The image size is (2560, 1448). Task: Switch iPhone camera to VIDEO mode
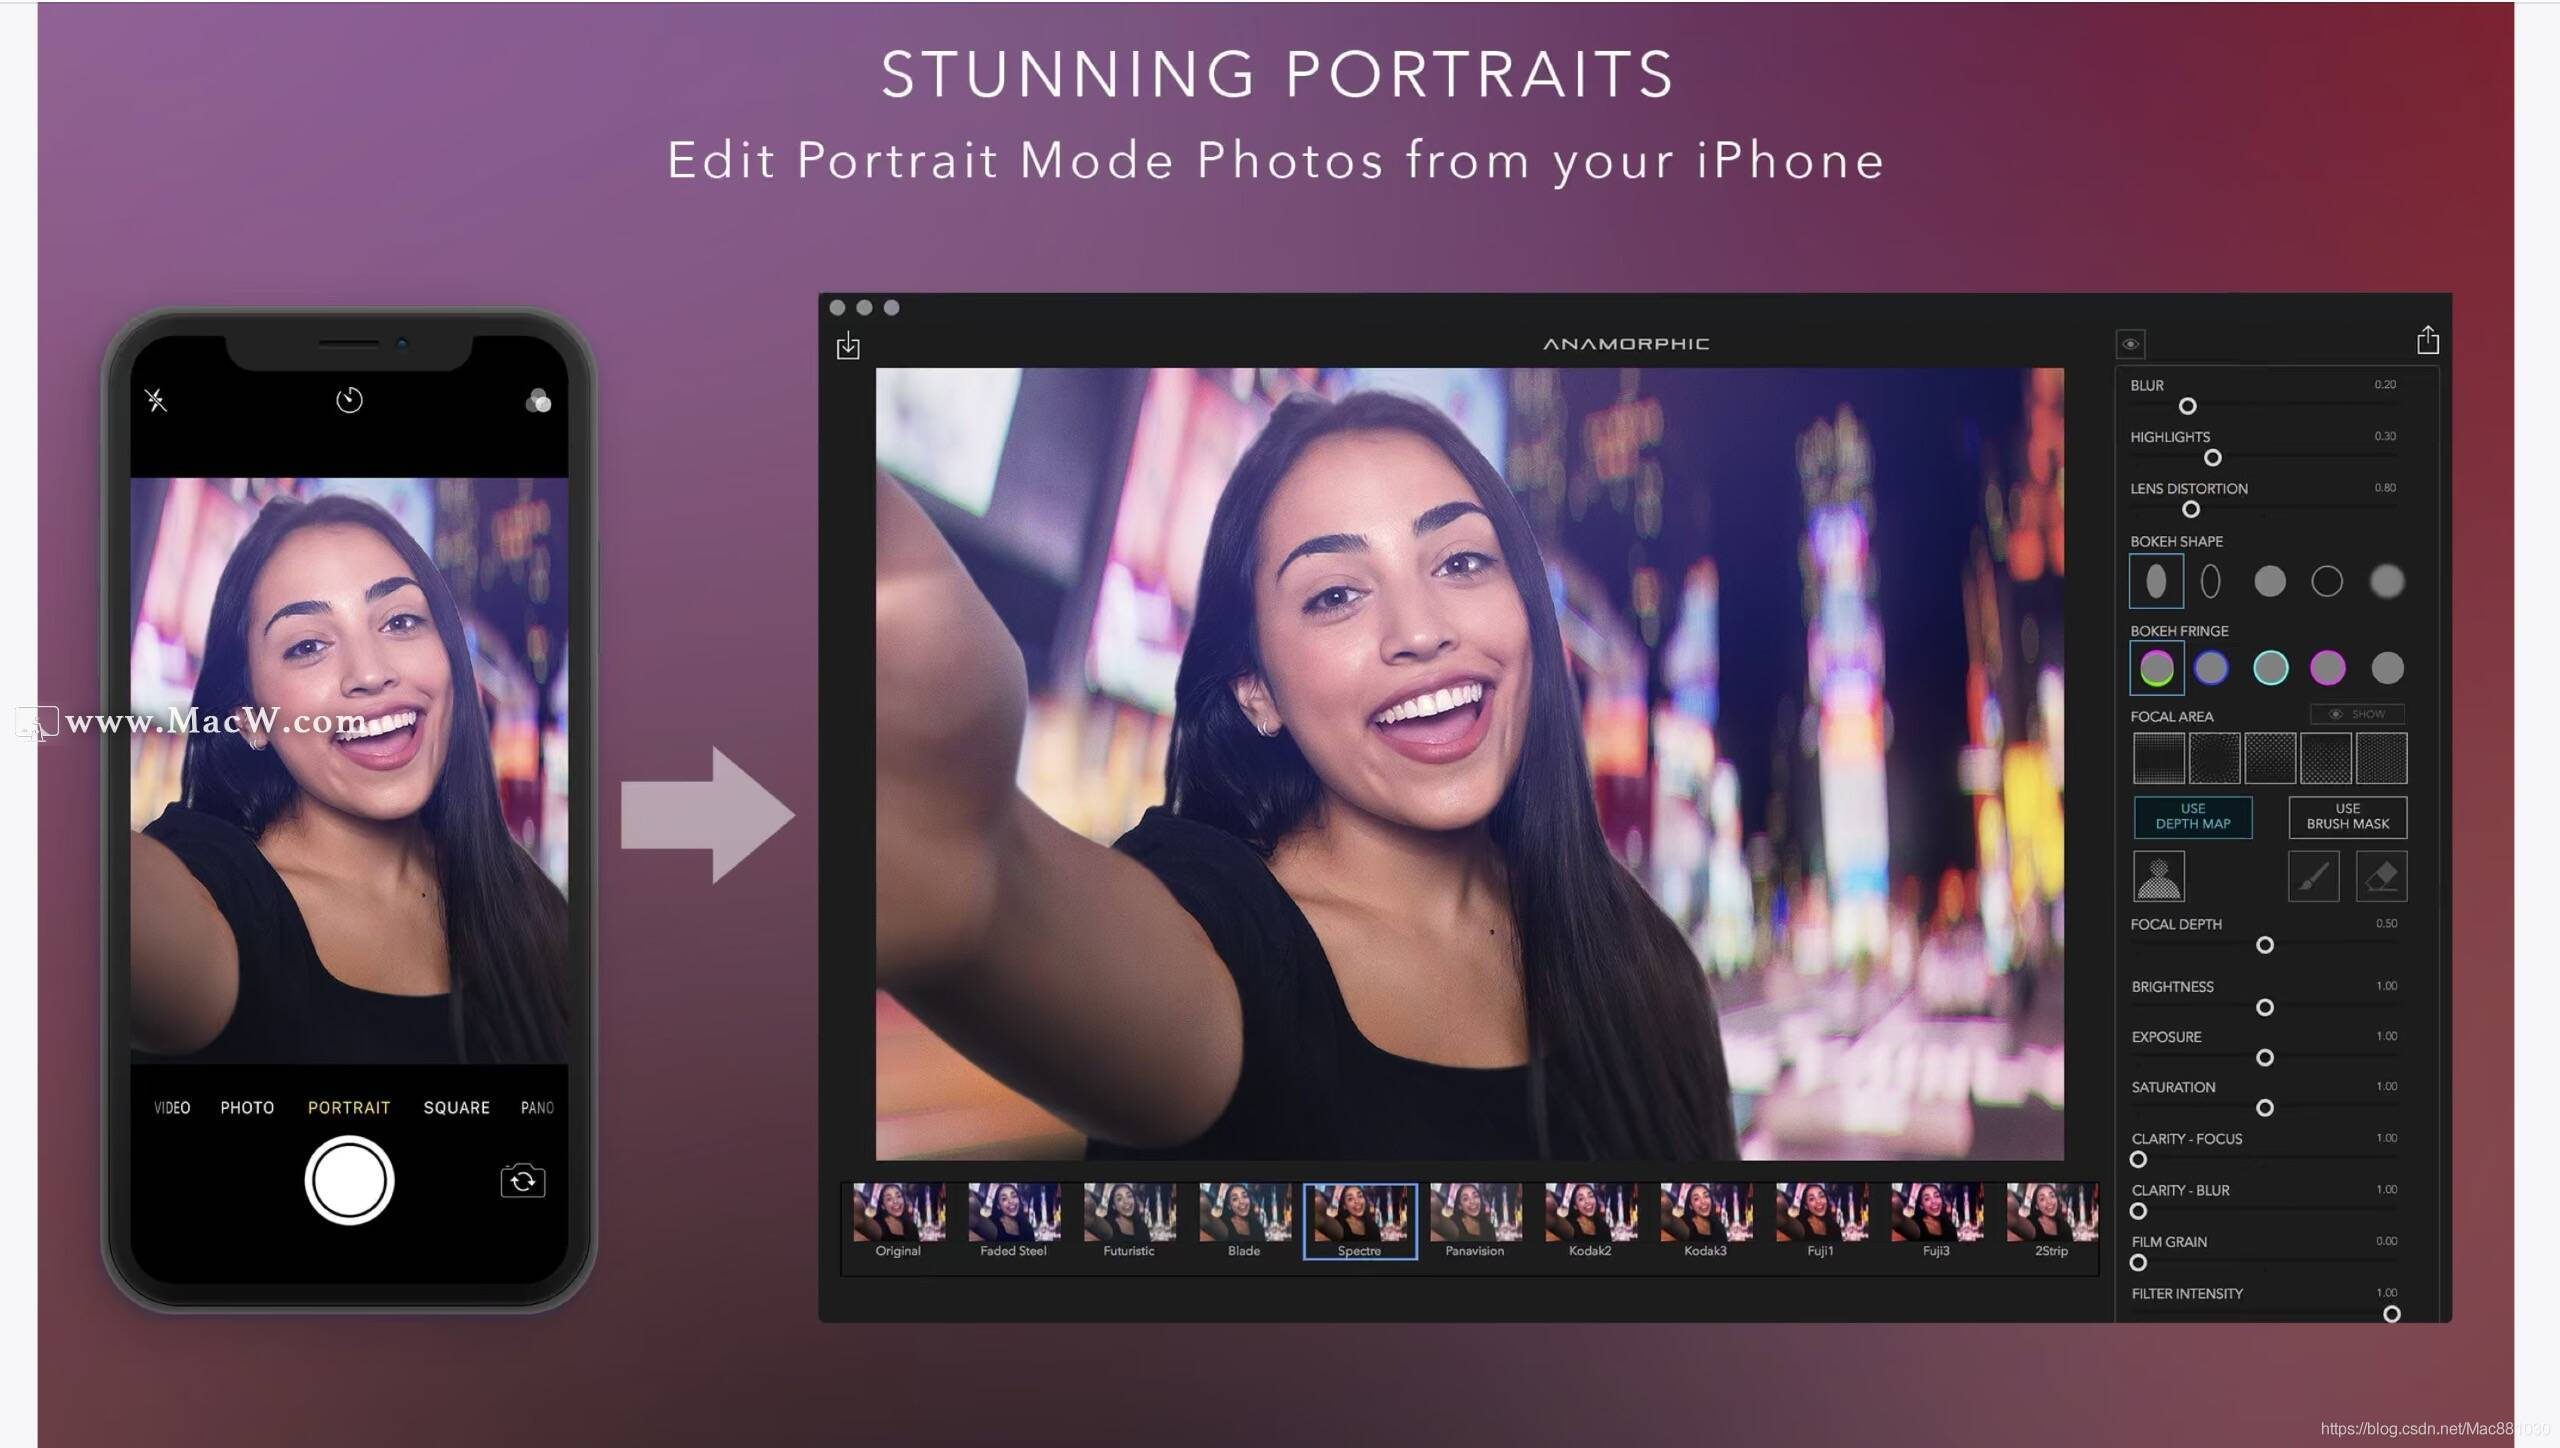[x=172, y=1108]
